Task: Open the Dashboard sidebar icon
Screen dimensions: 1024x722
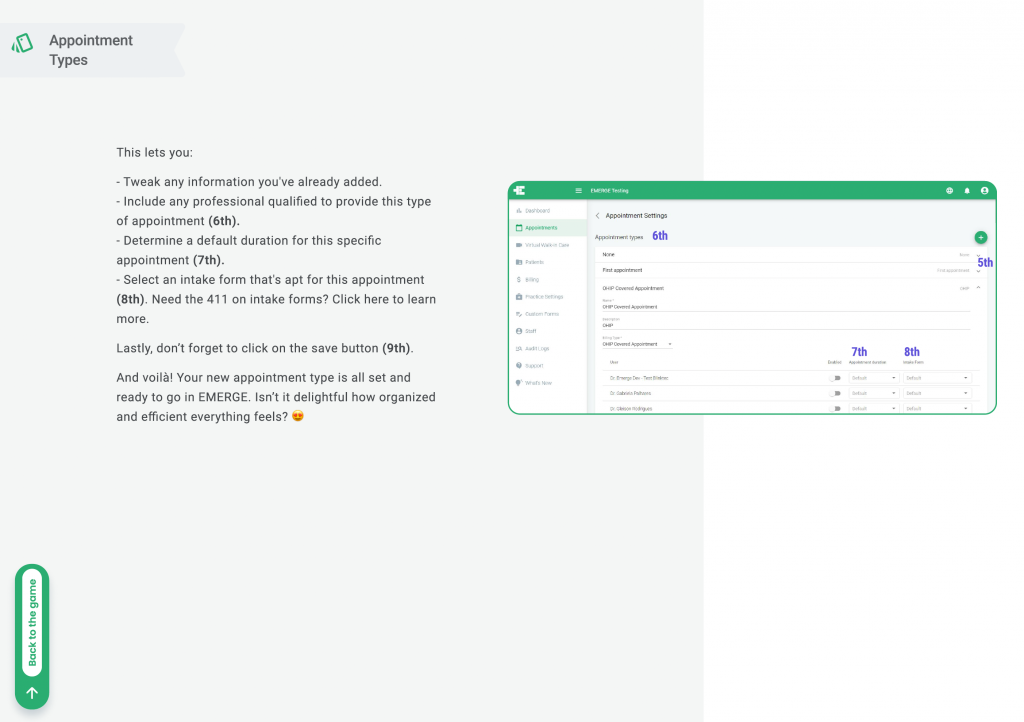Action: coord(518,211)
